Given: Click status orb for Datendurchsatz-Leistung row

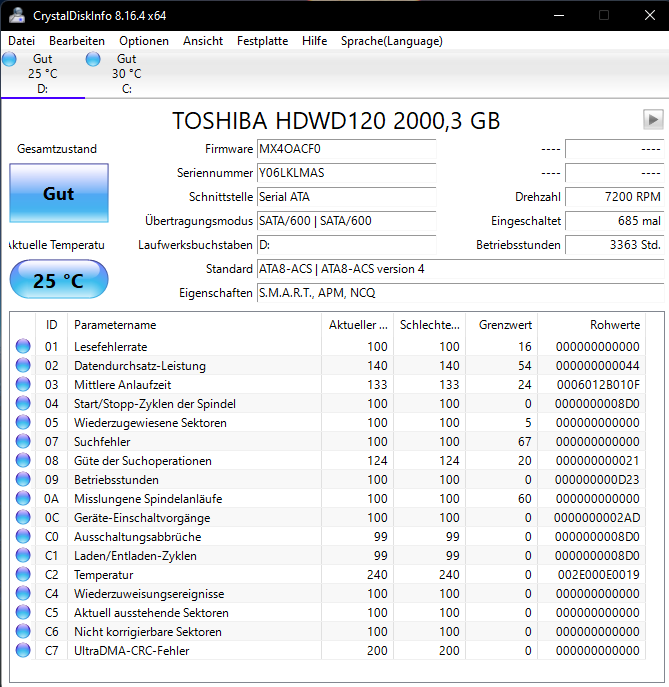Looking at the screenshot, I should (x=23, y=365).
